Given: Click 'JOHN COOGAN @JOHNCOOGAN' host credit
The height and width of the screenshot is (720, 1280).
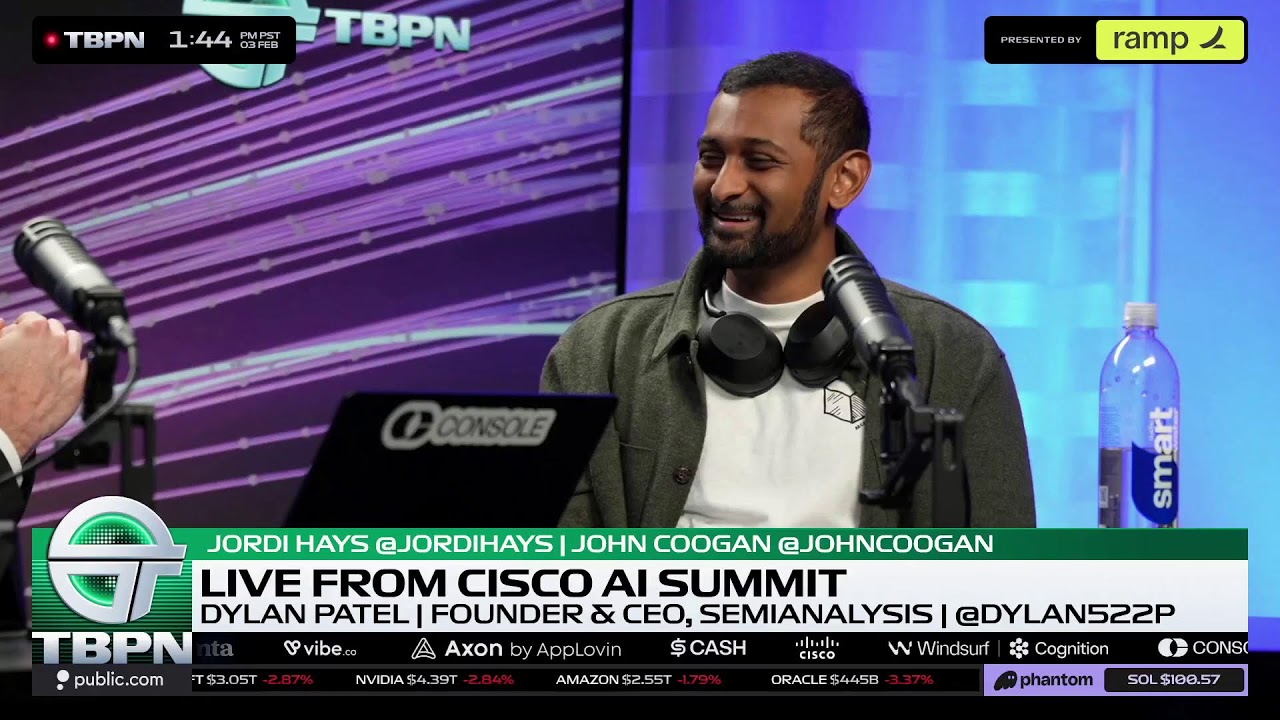Looking at the screenshot, I should (783, 544).
